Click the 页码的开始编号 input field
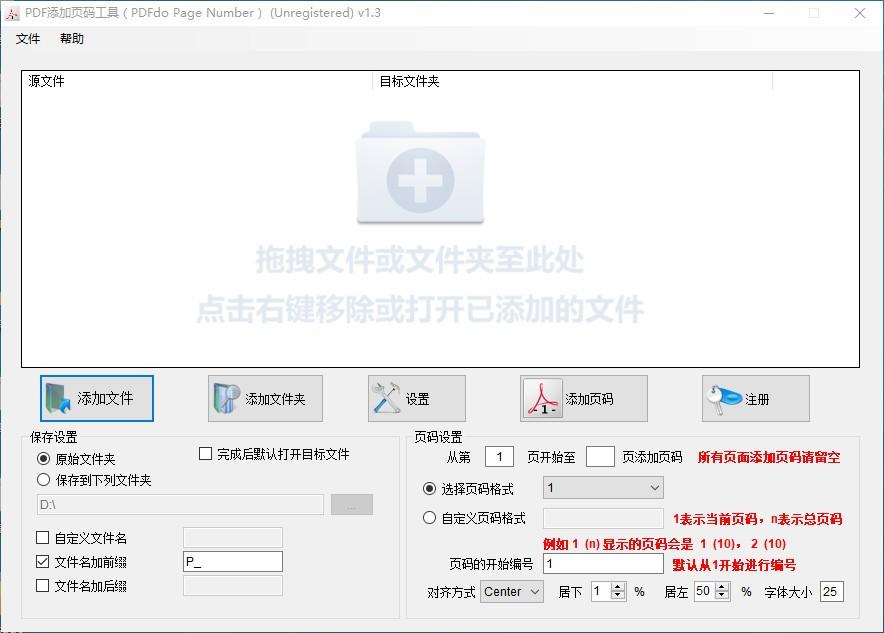884x633 pixels. pyautogui.click(x=603, y=564)
